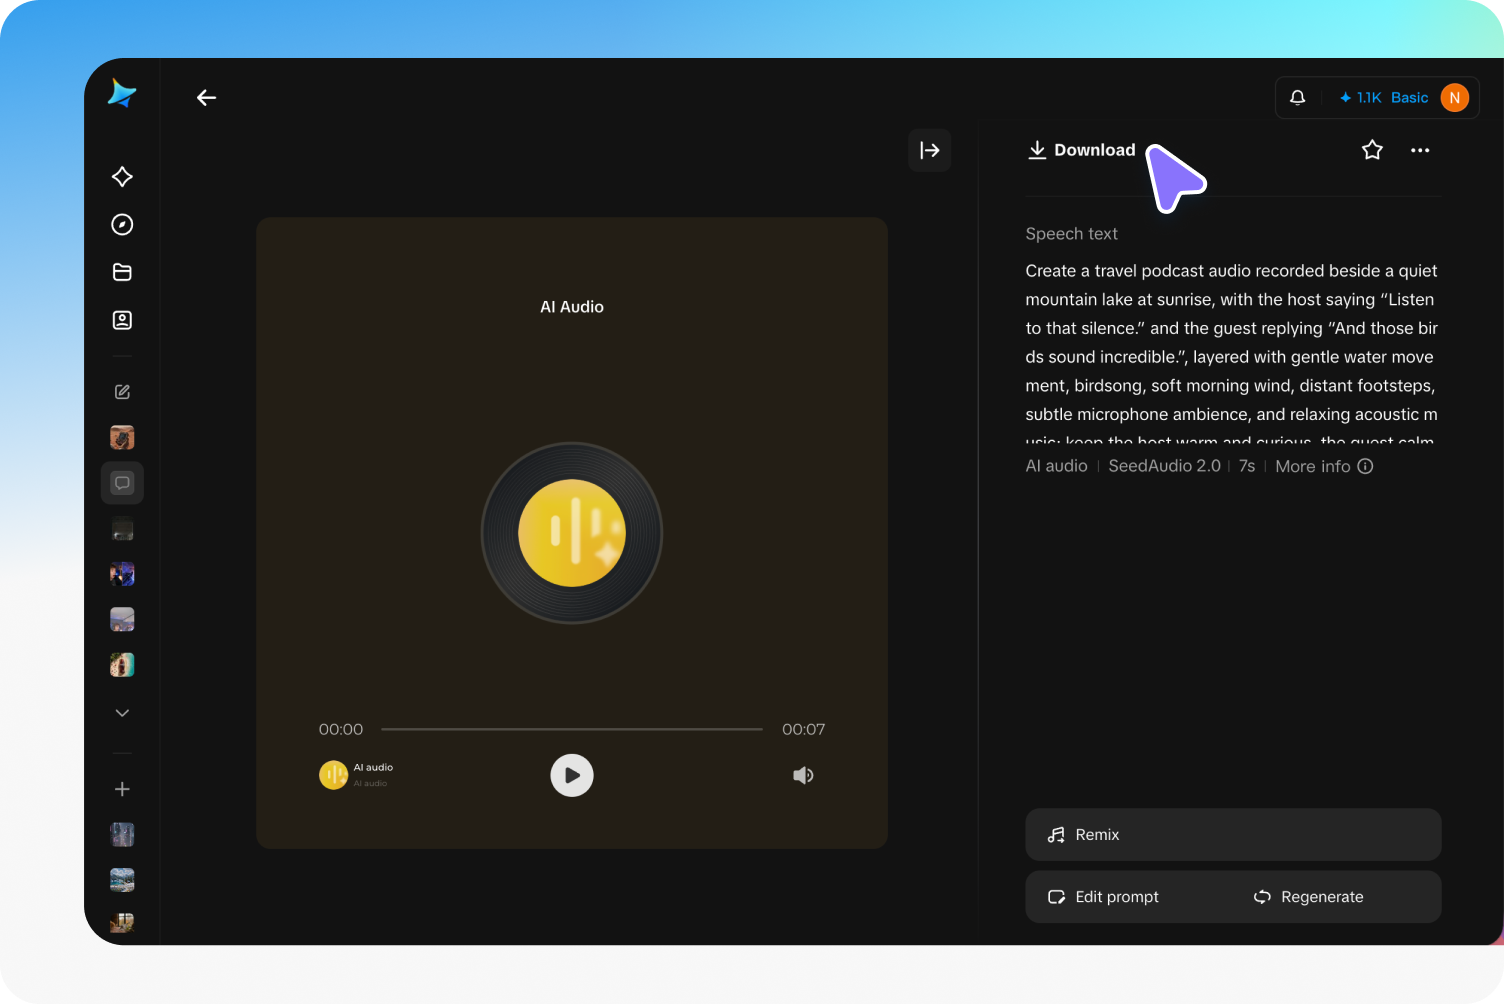Go back with the left arrow

(x=207, y=97)
